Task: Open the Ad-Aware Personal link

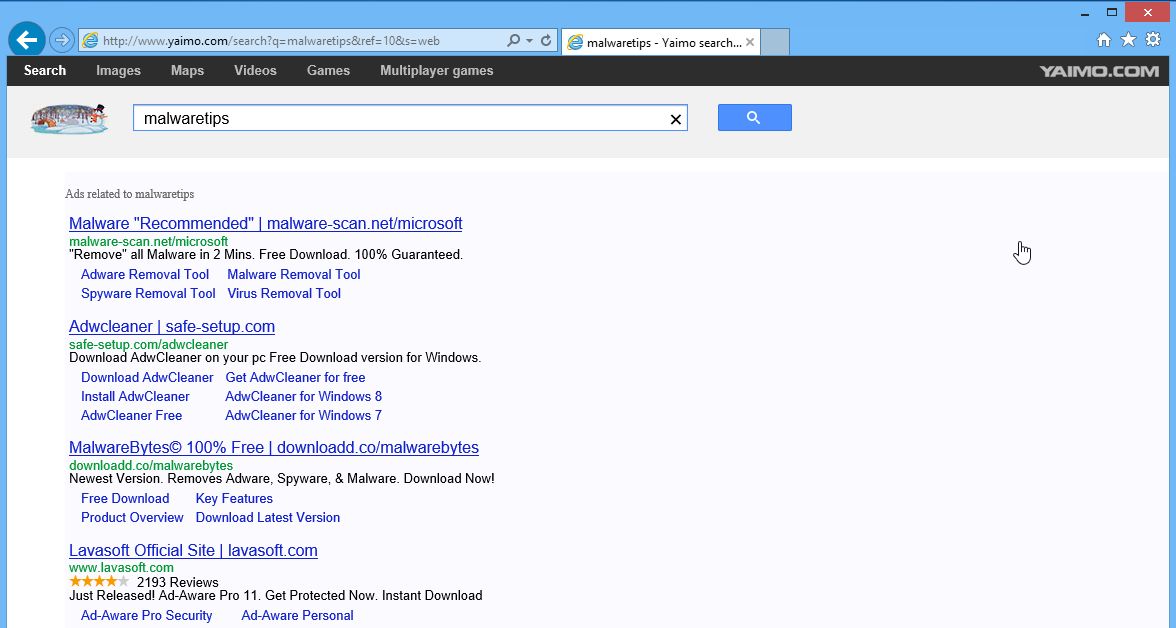Action: (x=297, y=615)
